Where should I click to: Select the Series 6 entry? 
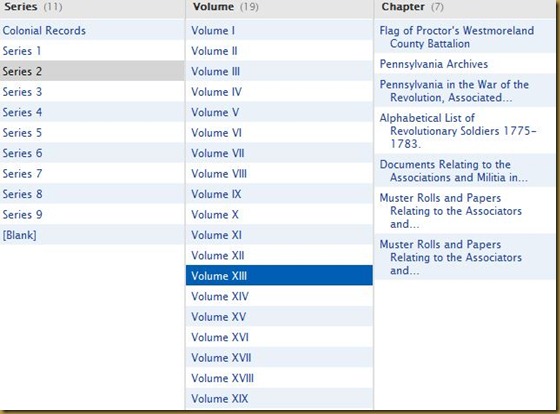[x=92, y=153]
